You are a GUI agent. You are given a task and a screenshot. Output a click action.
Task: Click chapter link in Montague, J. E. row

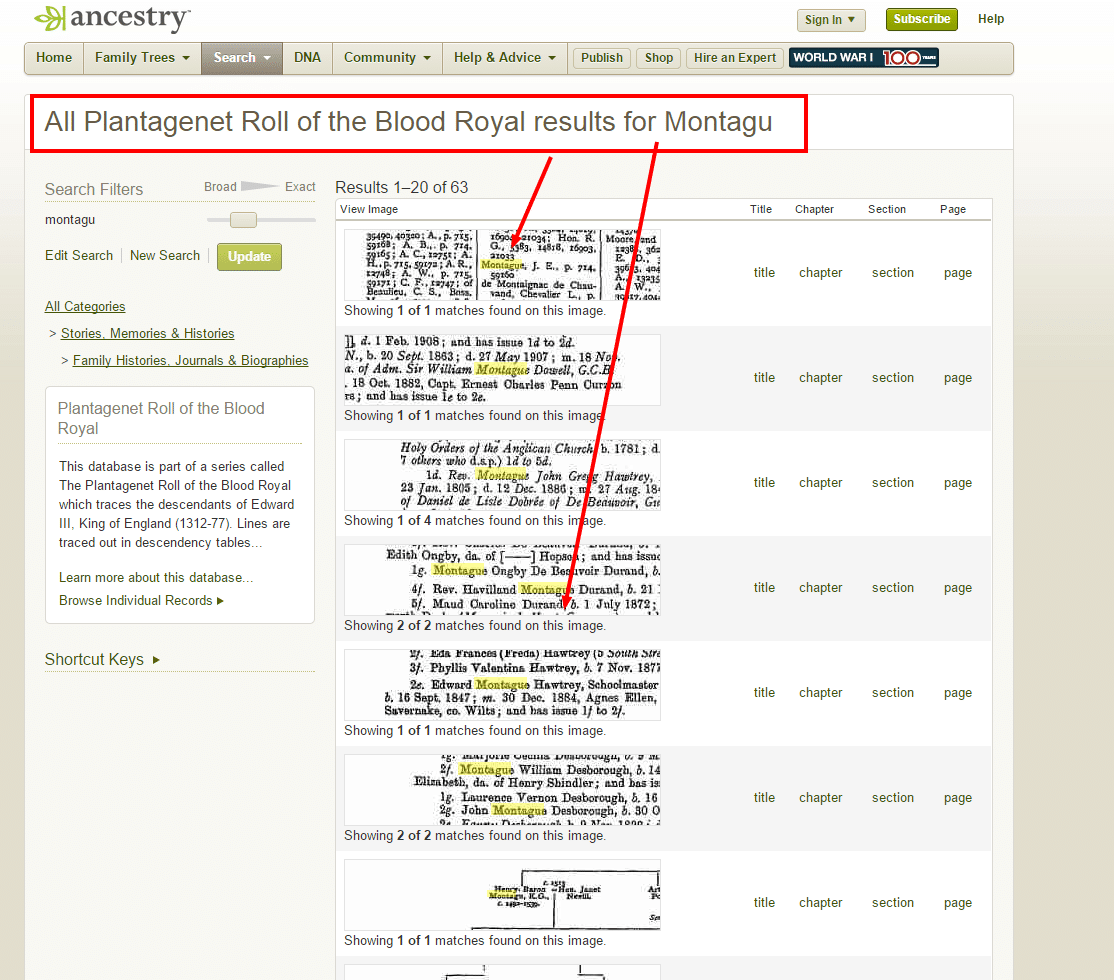pos(821,273)
